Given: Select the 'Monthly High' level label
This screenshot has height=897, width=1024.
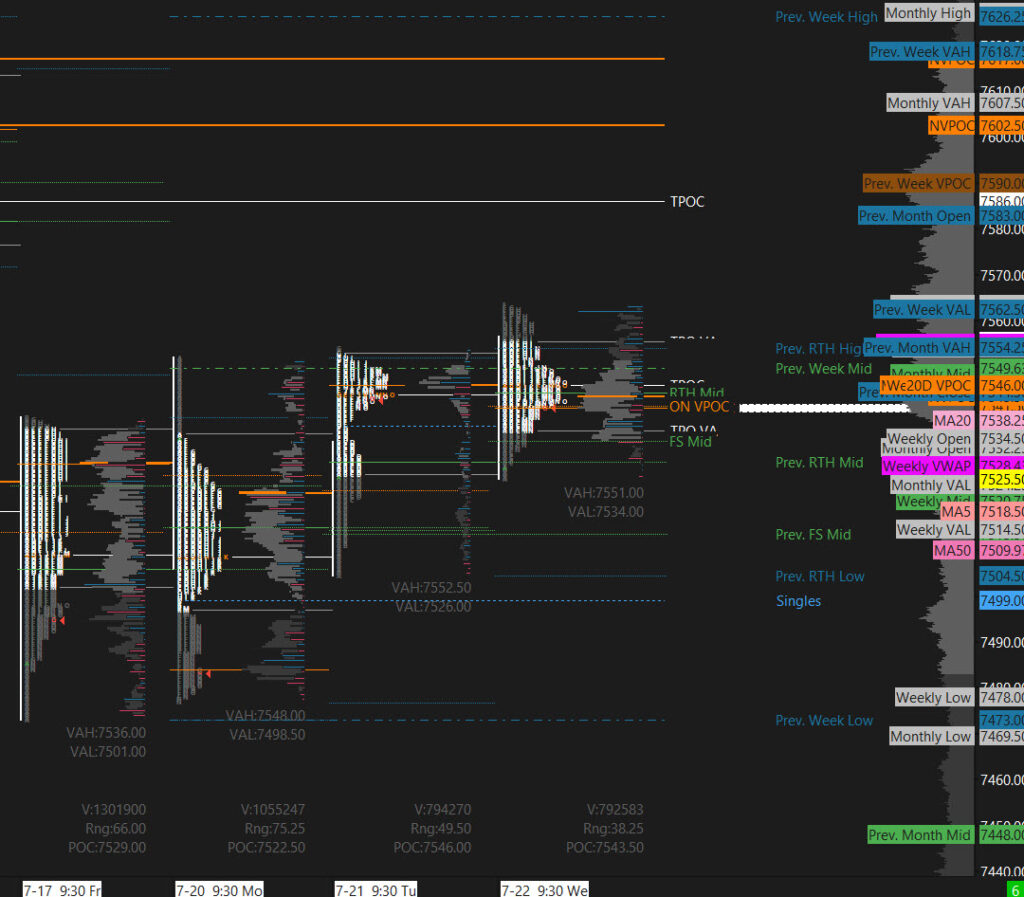Looking at the screenshot, I should 929,13.
